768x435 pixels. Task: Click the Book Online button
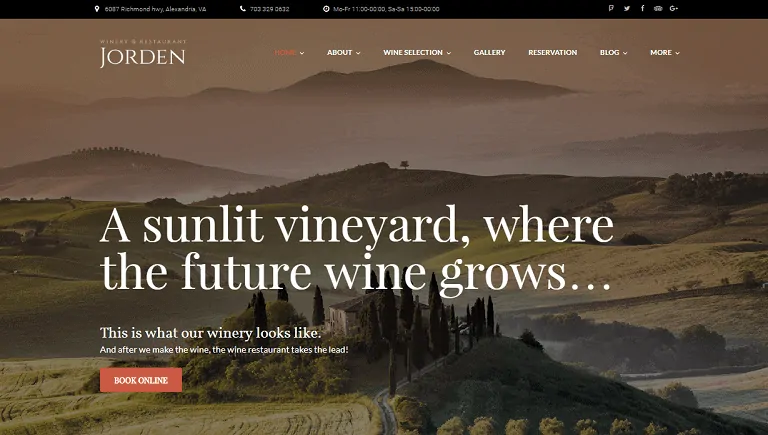pyautogui.click(x=141, y=380)
